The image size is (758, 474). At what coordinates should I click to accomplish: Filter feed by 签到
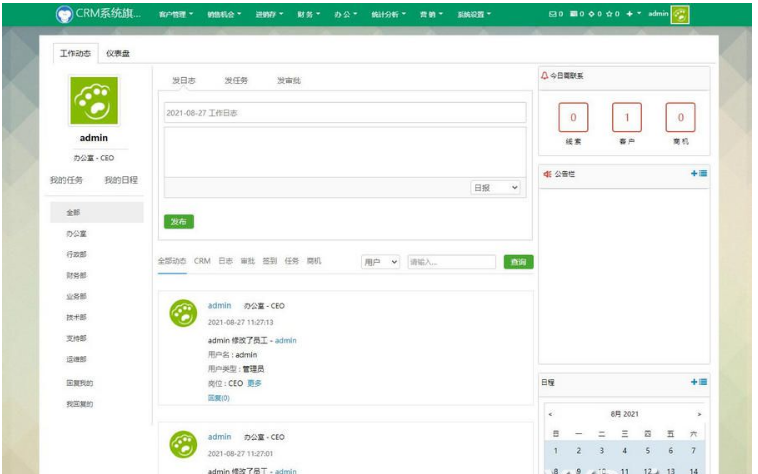(270, 261)
